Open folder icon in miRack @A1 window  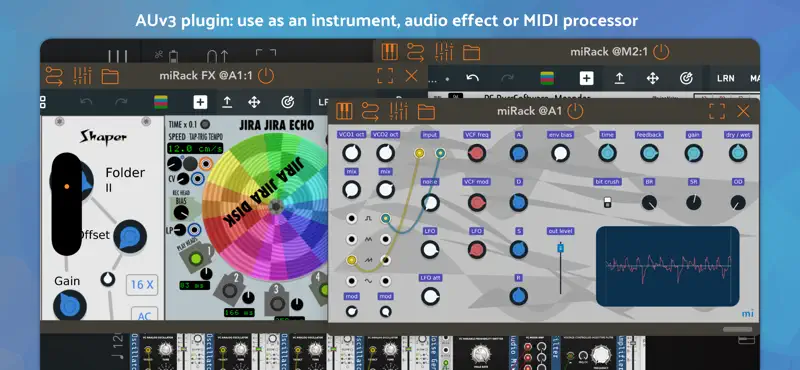(426, 112)
